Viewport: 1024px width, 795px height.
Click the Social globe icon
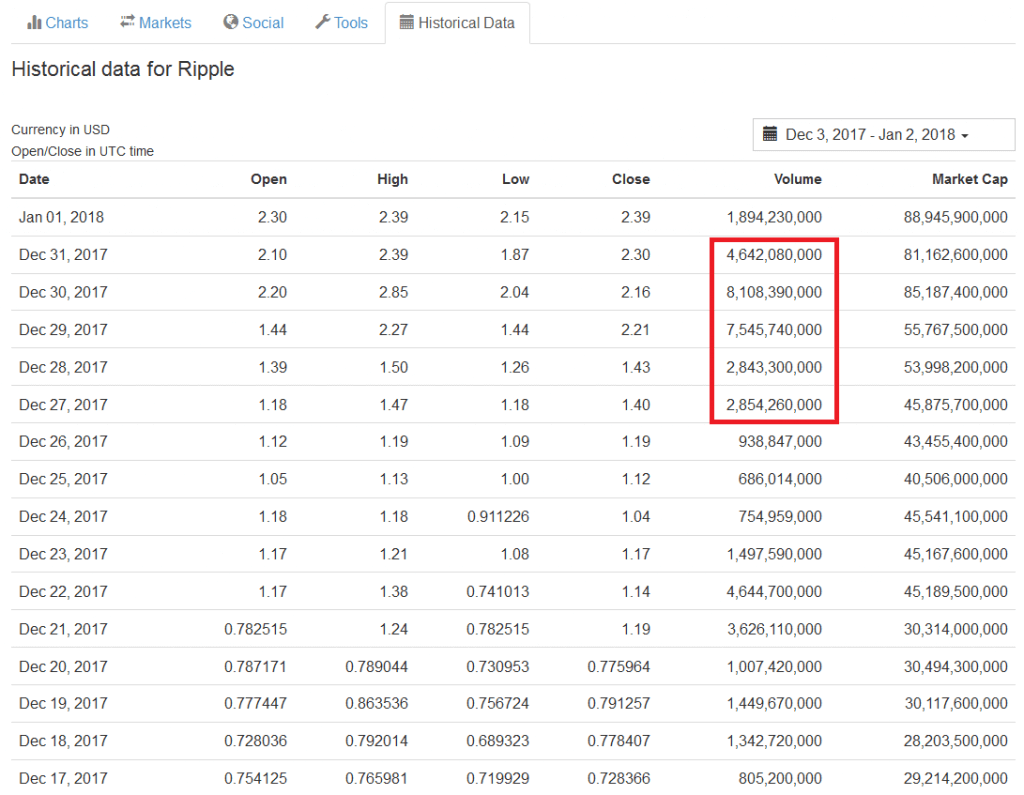(x=231, y=22)
